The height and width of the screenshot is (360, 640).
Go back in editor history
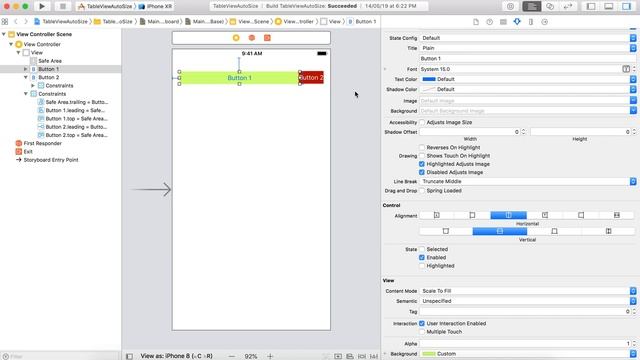coord(16,21)
